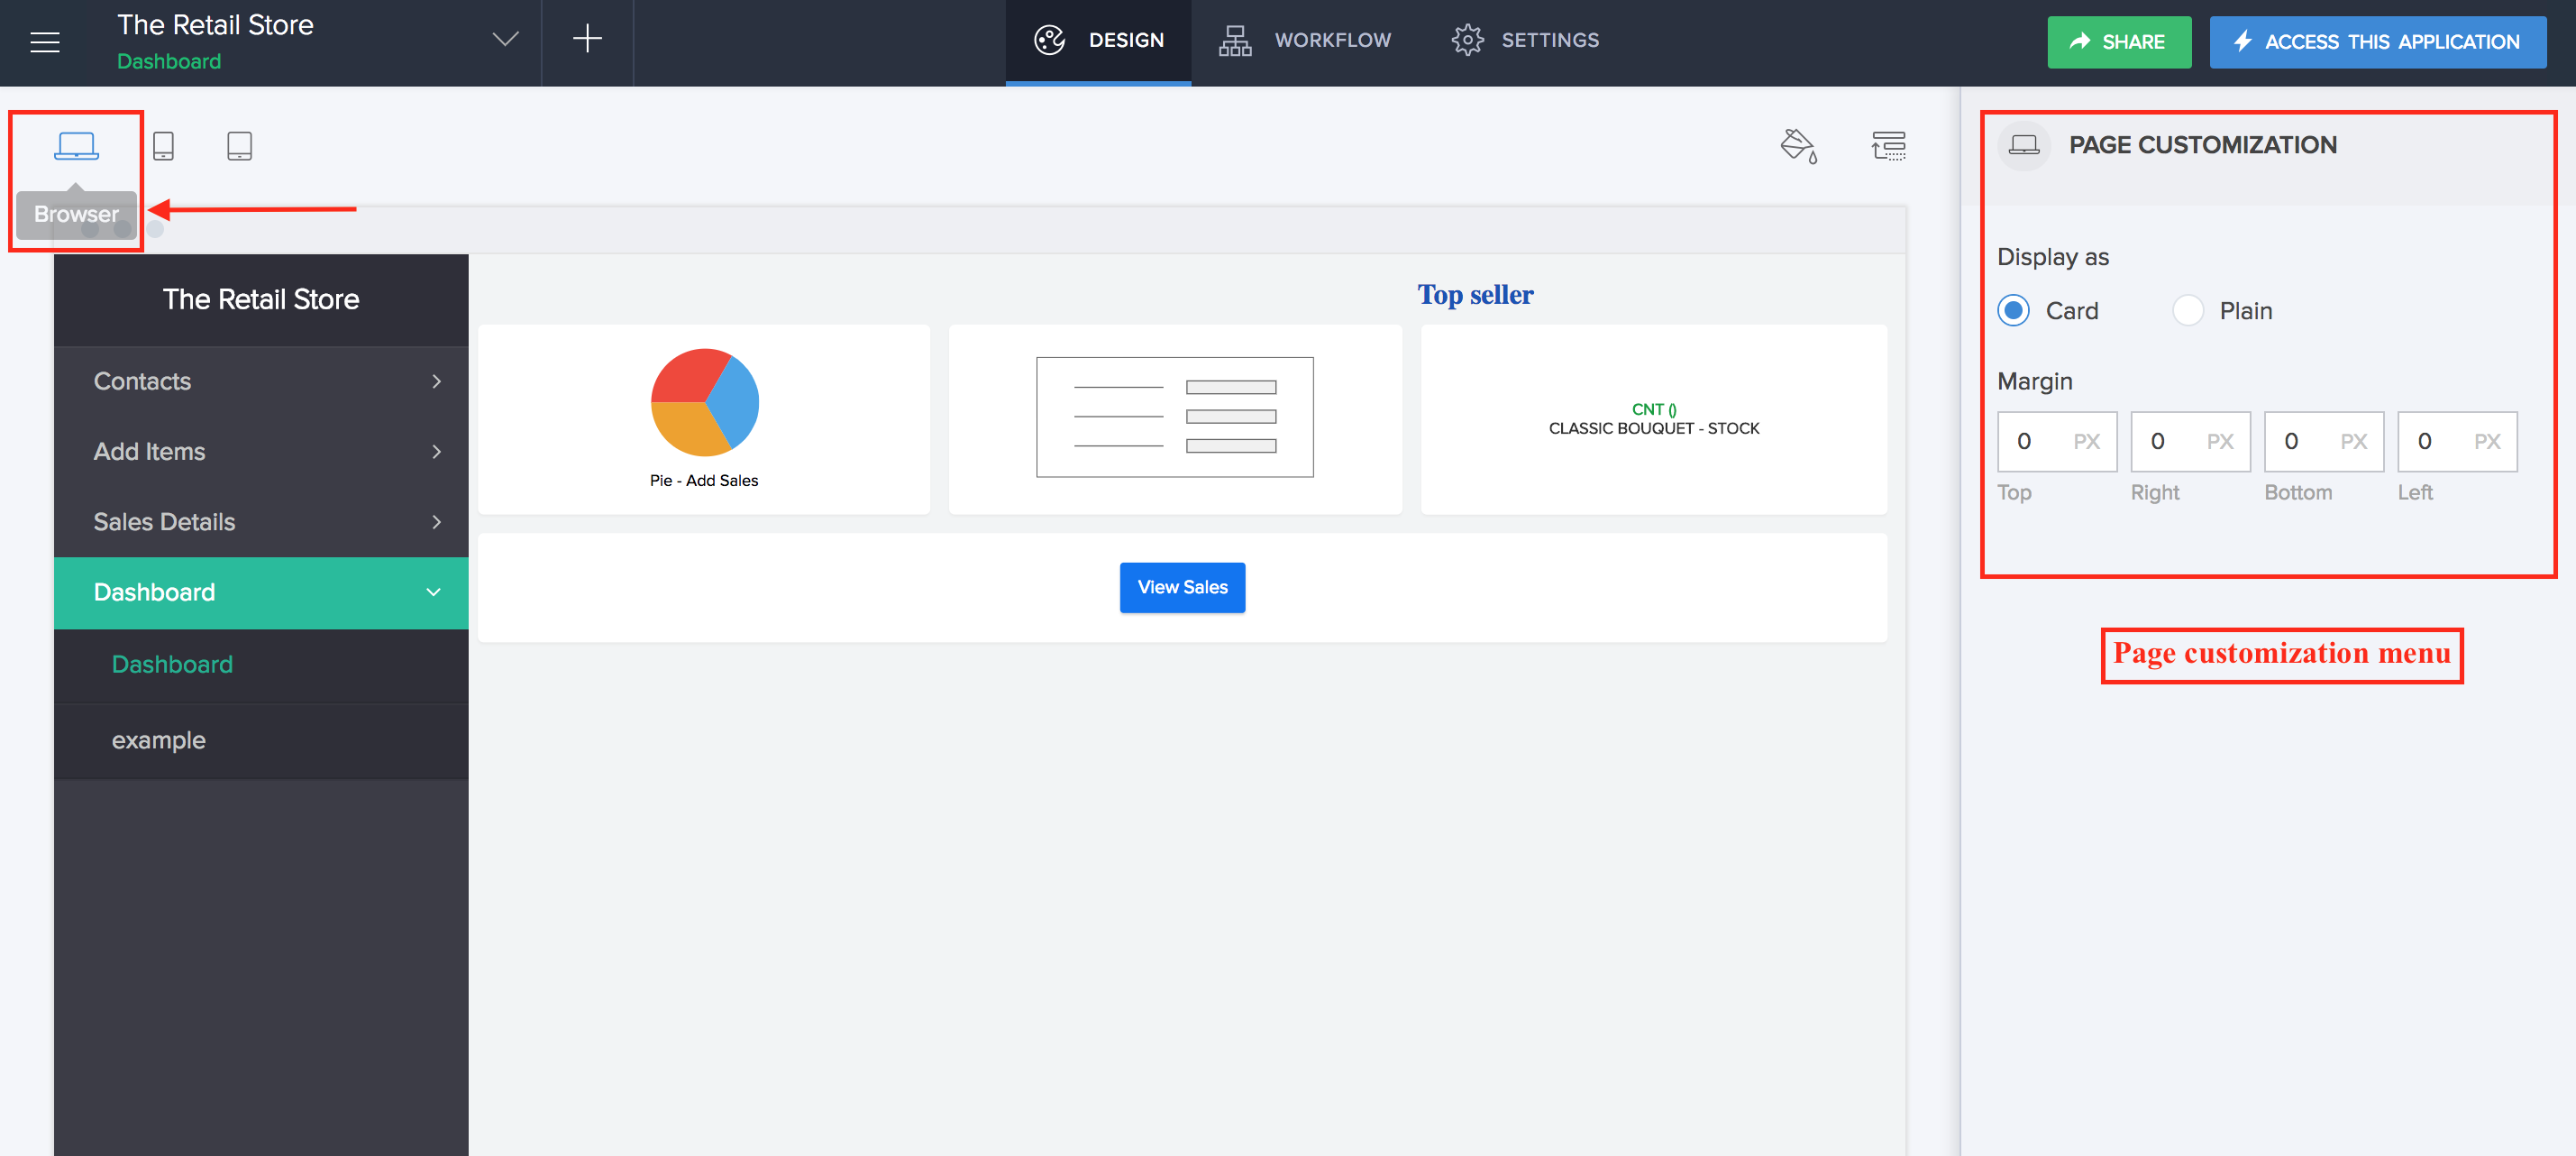Select the Plain display option

coord(2187,311)
